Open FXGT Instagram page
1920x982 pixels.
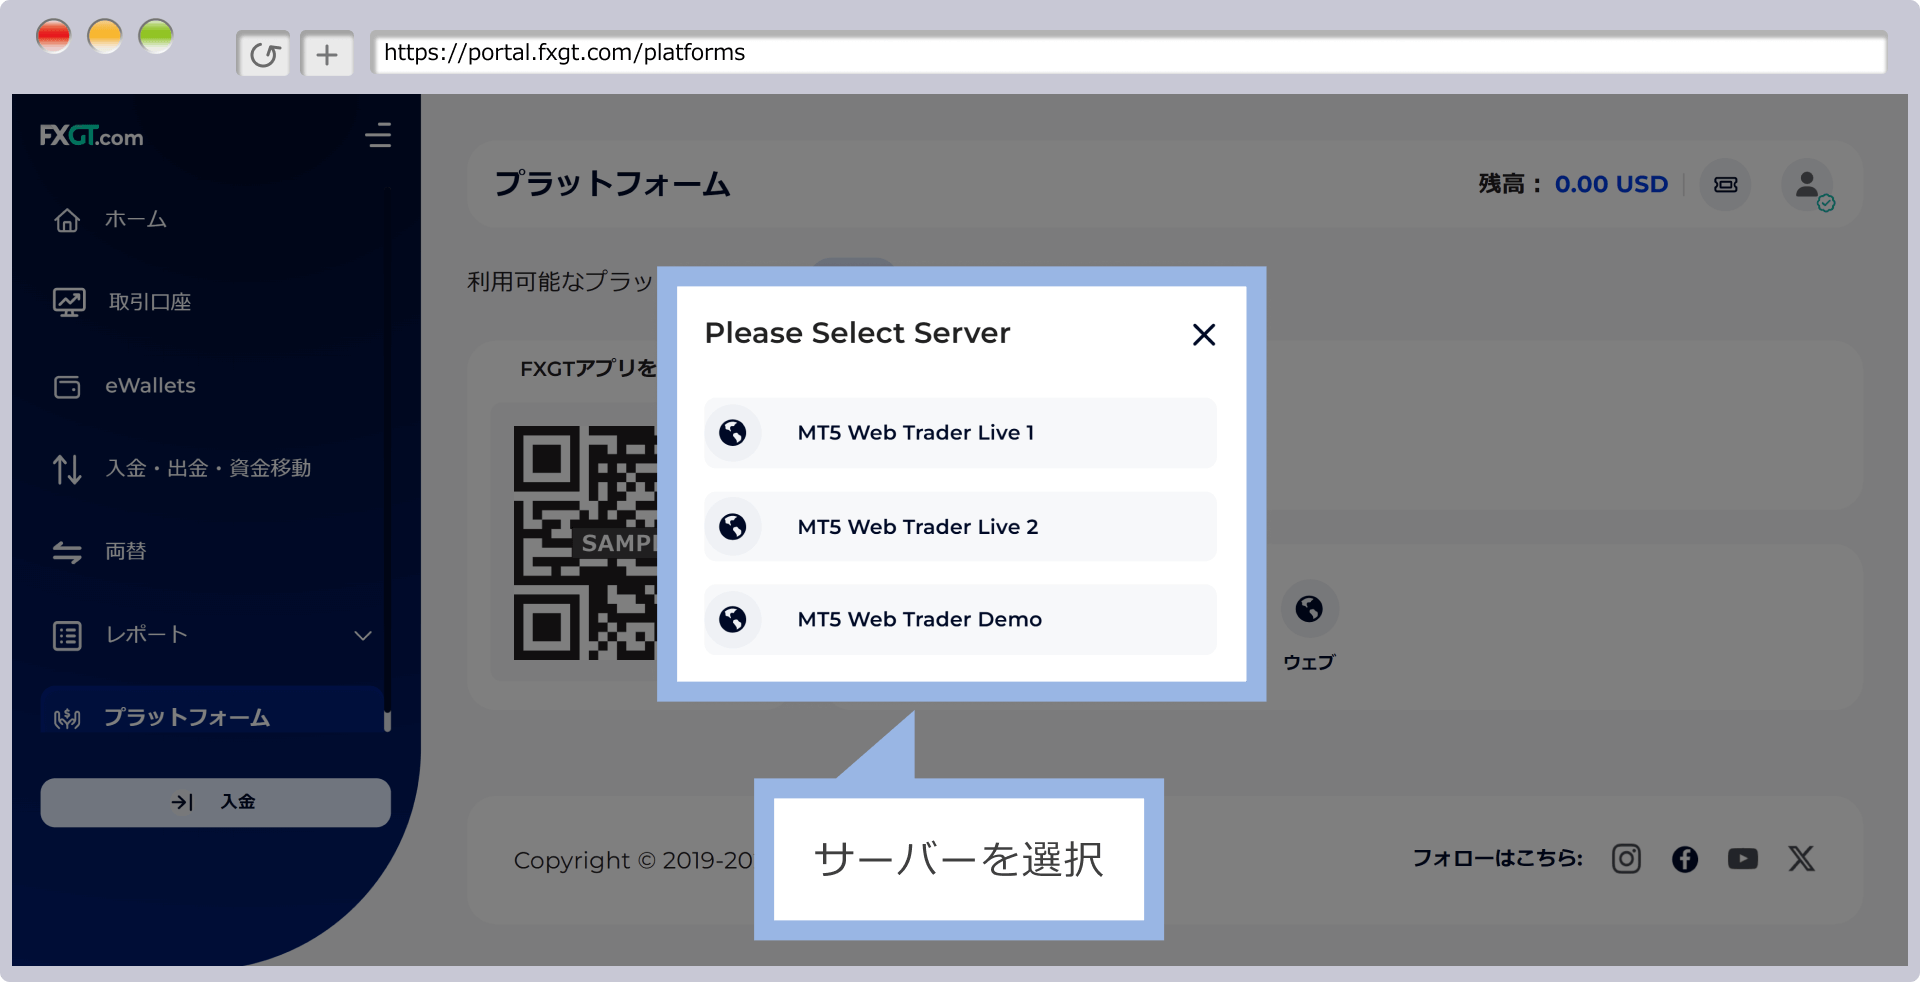coord(1626,859)
